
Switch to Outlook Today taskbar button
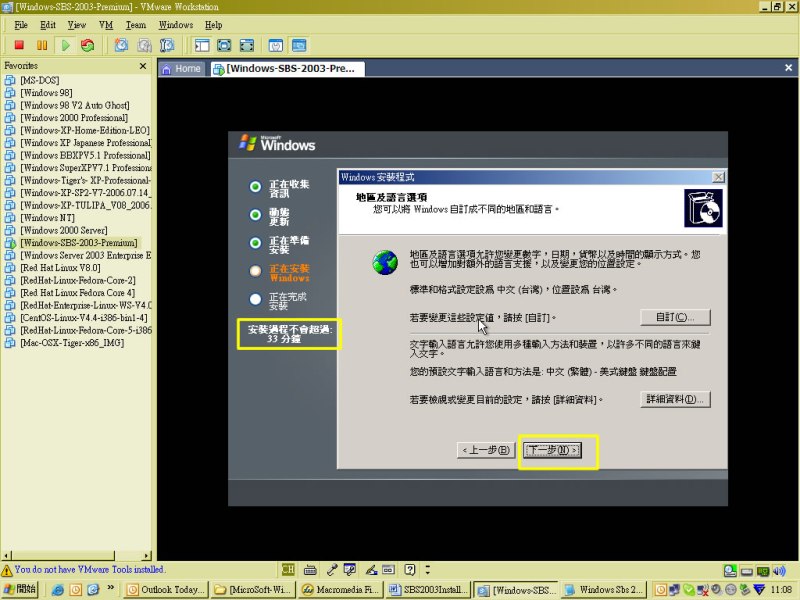(166, 590)
